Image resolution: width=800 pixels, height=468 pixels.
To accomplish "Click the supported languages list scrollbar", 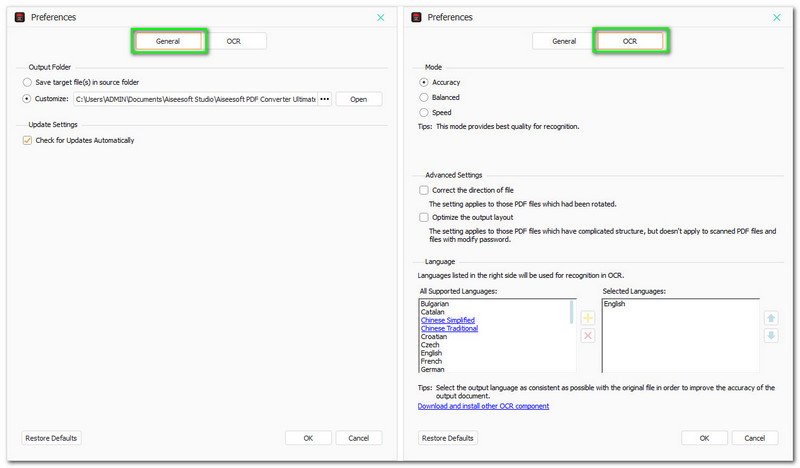I will [x=571, y=312].
